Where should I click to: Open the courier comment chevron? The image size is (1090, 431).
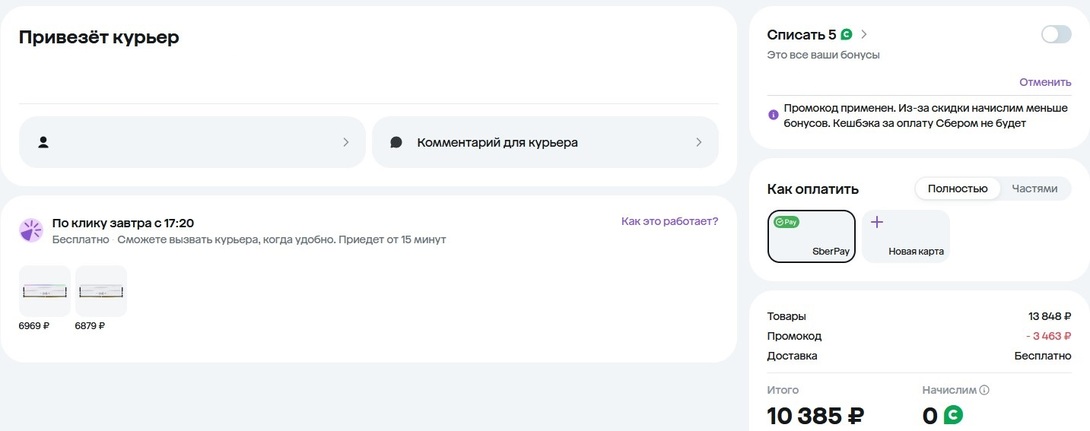click(x=699, y=142)
